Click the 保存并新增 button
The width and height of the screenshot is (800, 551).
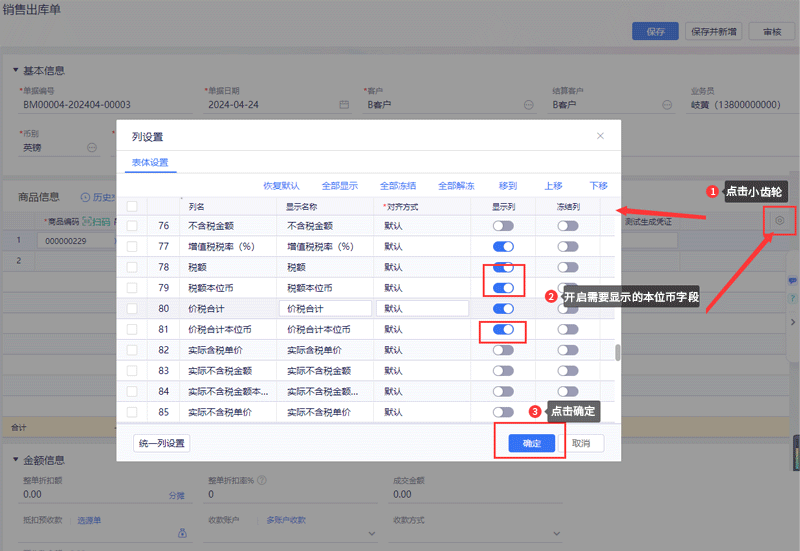pos(713,32)
